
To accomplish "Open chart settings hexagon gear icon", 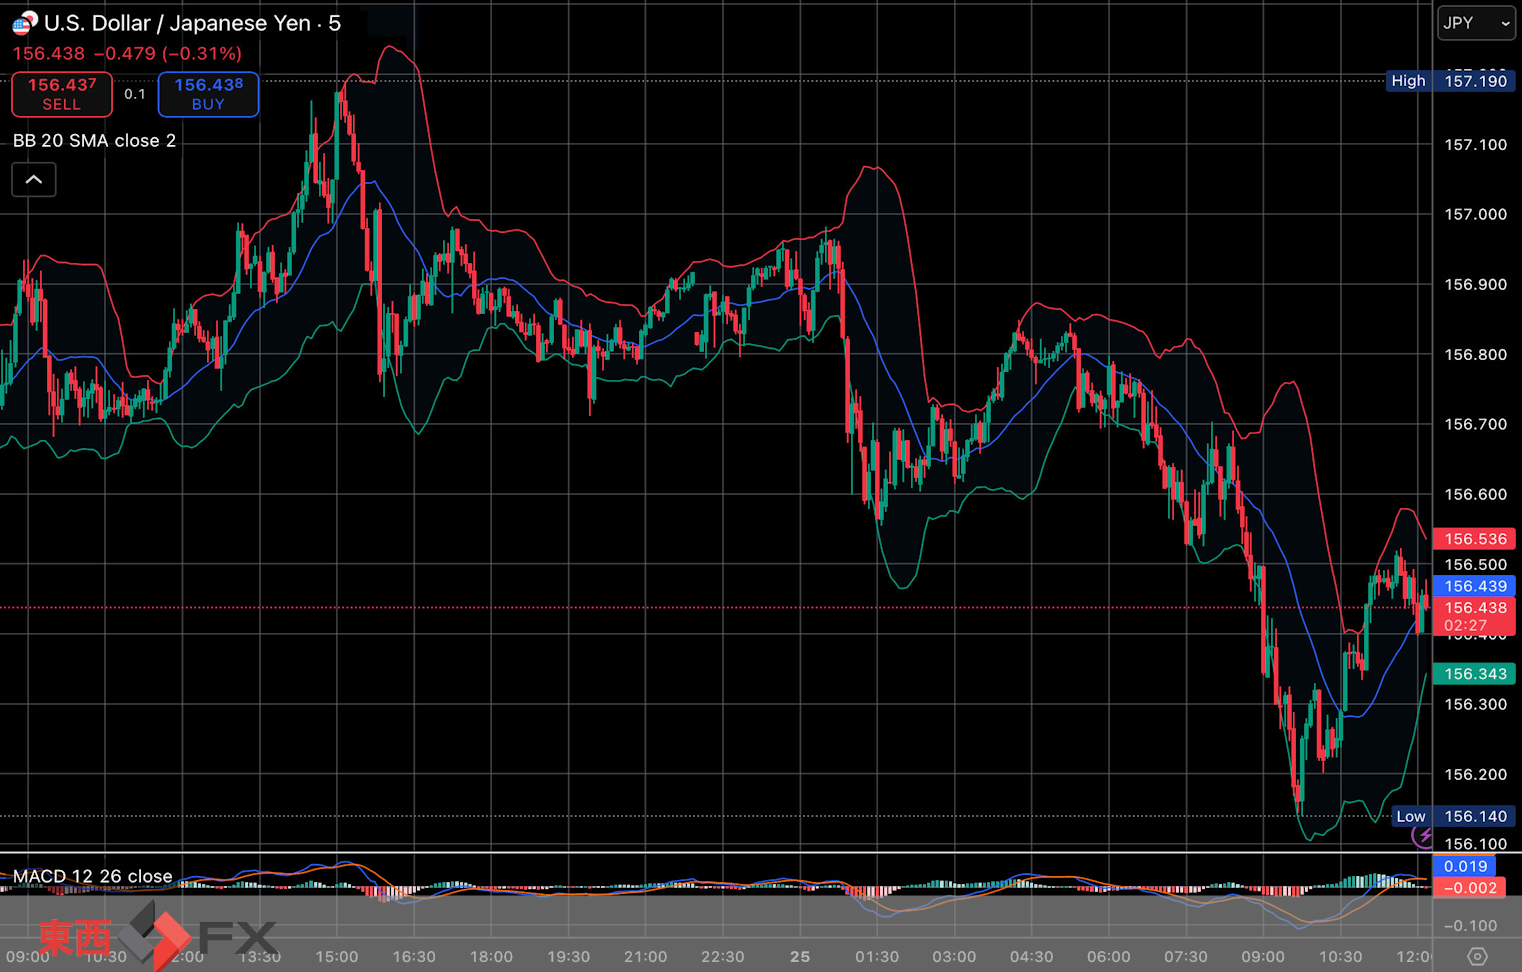I will [x=1477, y=957].
